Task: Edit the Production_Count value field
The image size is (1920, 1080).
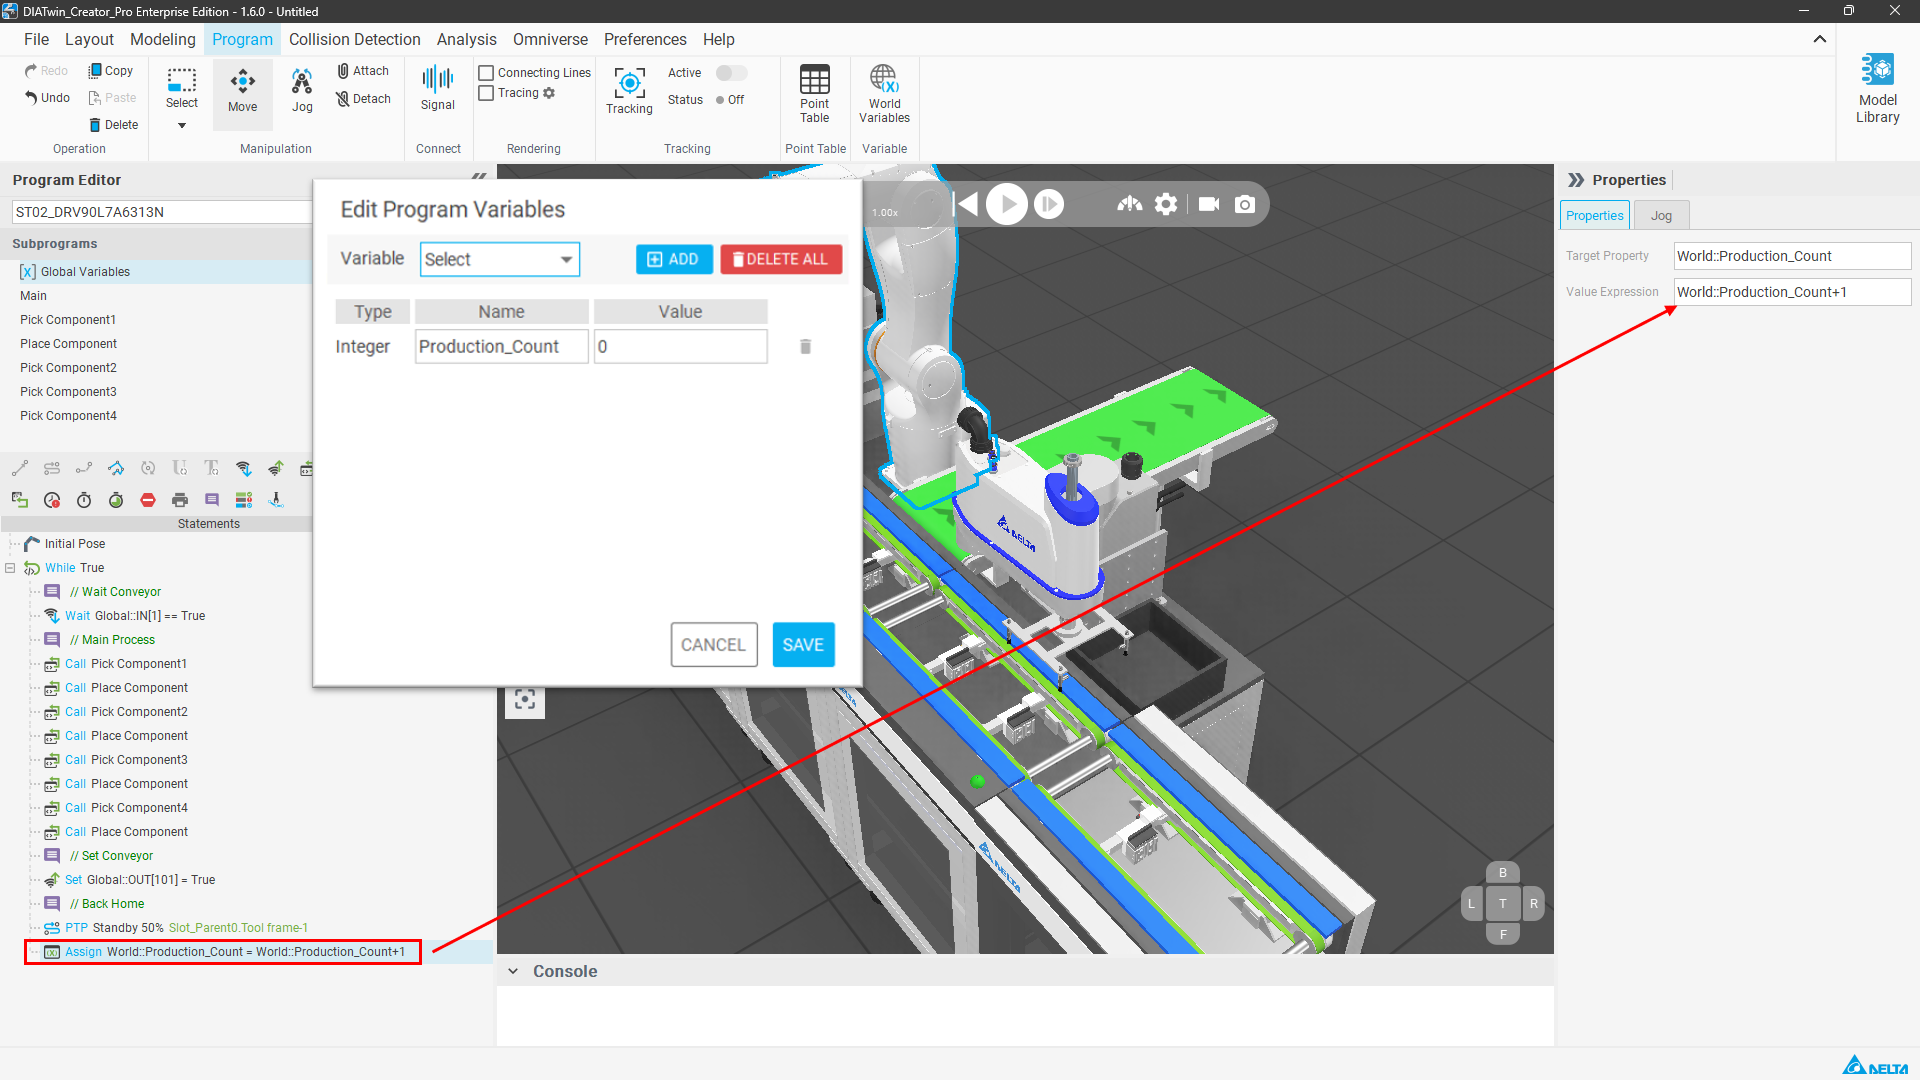Action: pyautogui.click(x=680, y=347)
